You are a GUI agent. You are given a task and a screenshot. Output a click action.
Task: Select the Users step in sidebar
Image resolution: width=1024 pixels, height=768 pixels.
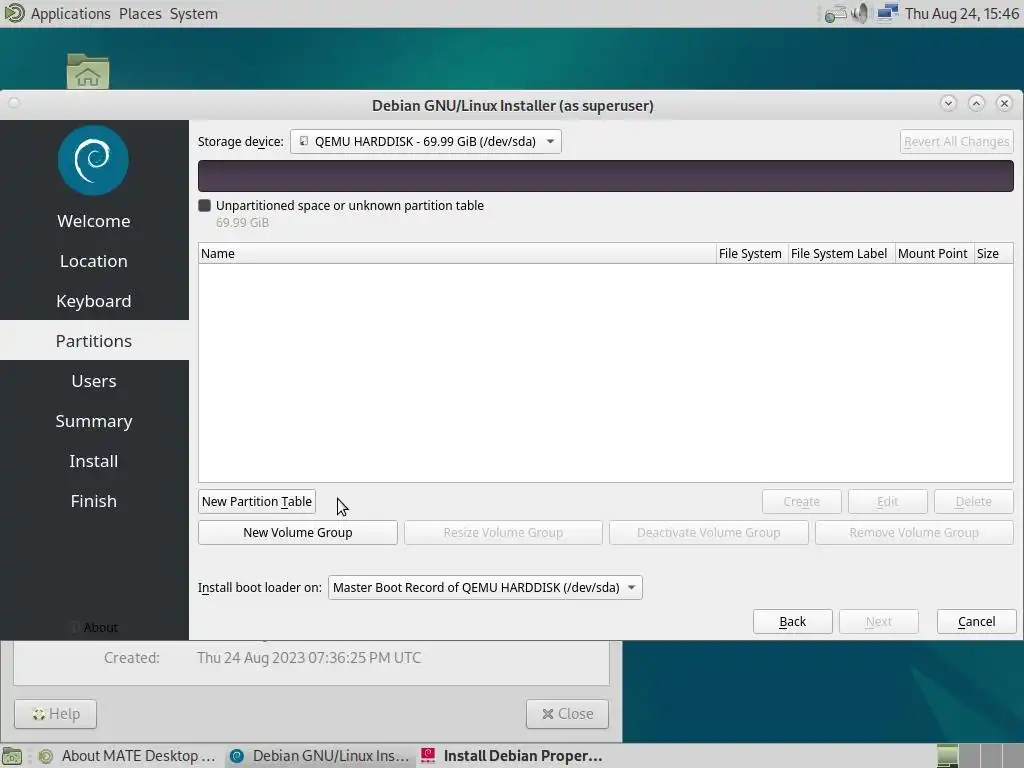pyautogui.click(x=94, y=381)
